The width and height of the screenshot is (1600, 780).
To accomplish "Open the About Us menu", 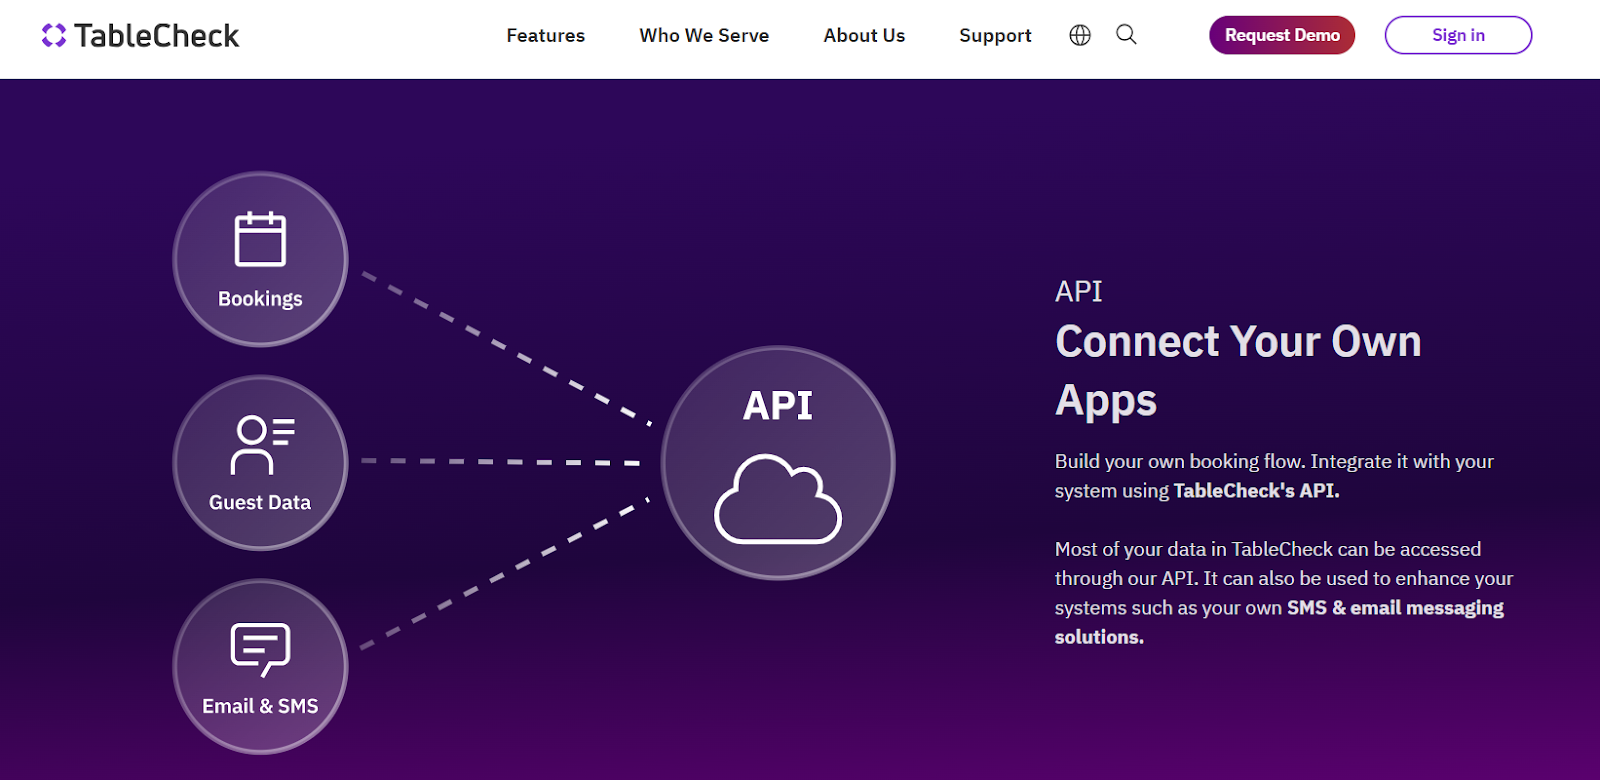I will [864, 35].
